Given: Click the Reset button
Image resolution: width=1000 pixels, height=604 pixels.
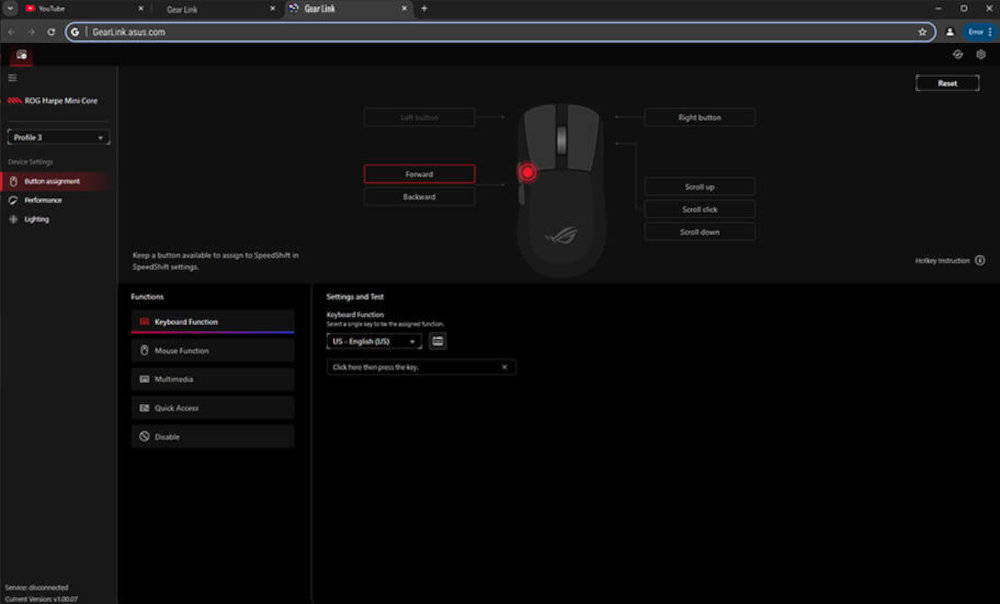Looking at the screenshot, I should click(x=947, y=82).
